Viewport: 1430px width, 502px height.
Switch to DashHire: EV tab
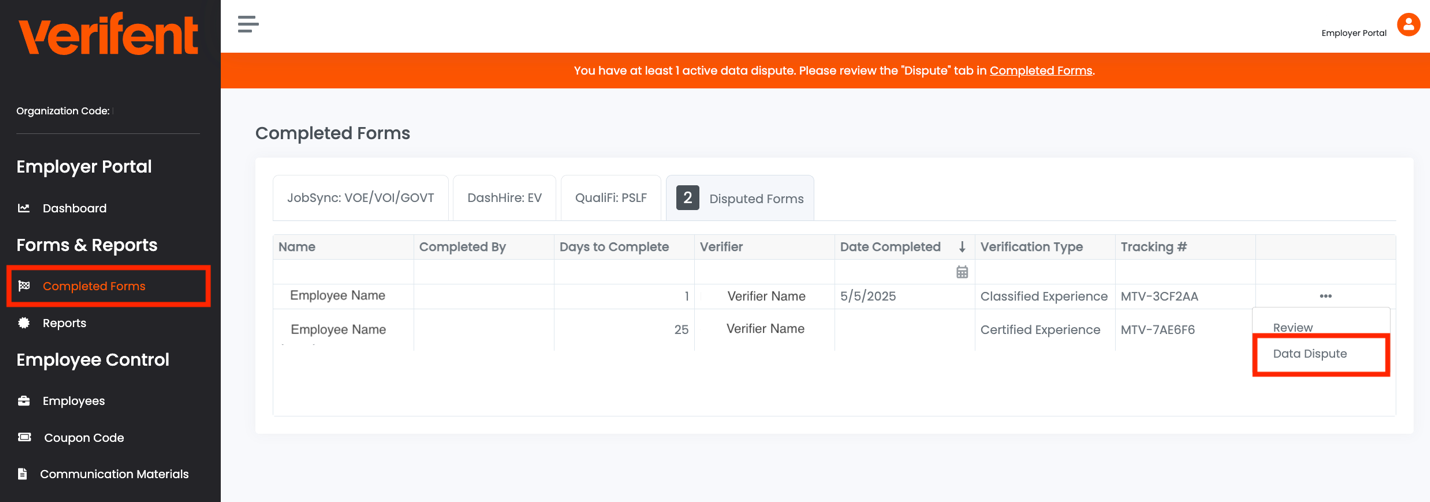tap(505, 198)
